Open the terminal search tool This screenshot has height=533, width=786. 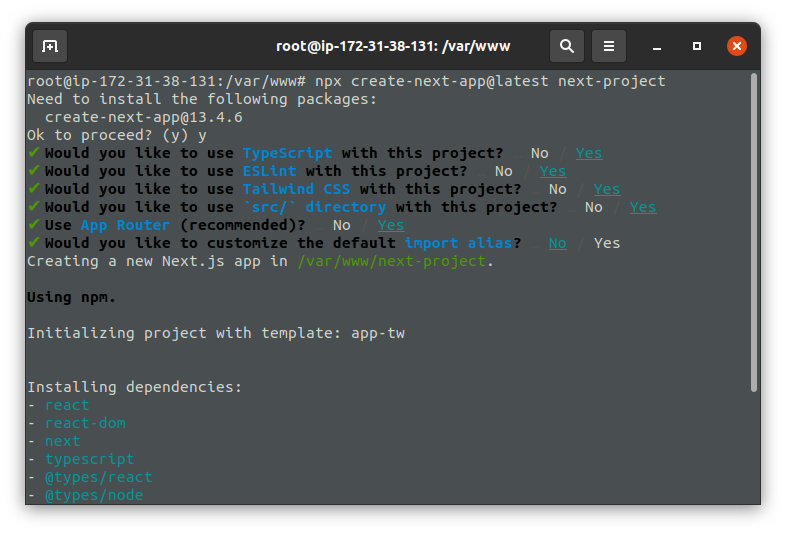pos(566,46)
